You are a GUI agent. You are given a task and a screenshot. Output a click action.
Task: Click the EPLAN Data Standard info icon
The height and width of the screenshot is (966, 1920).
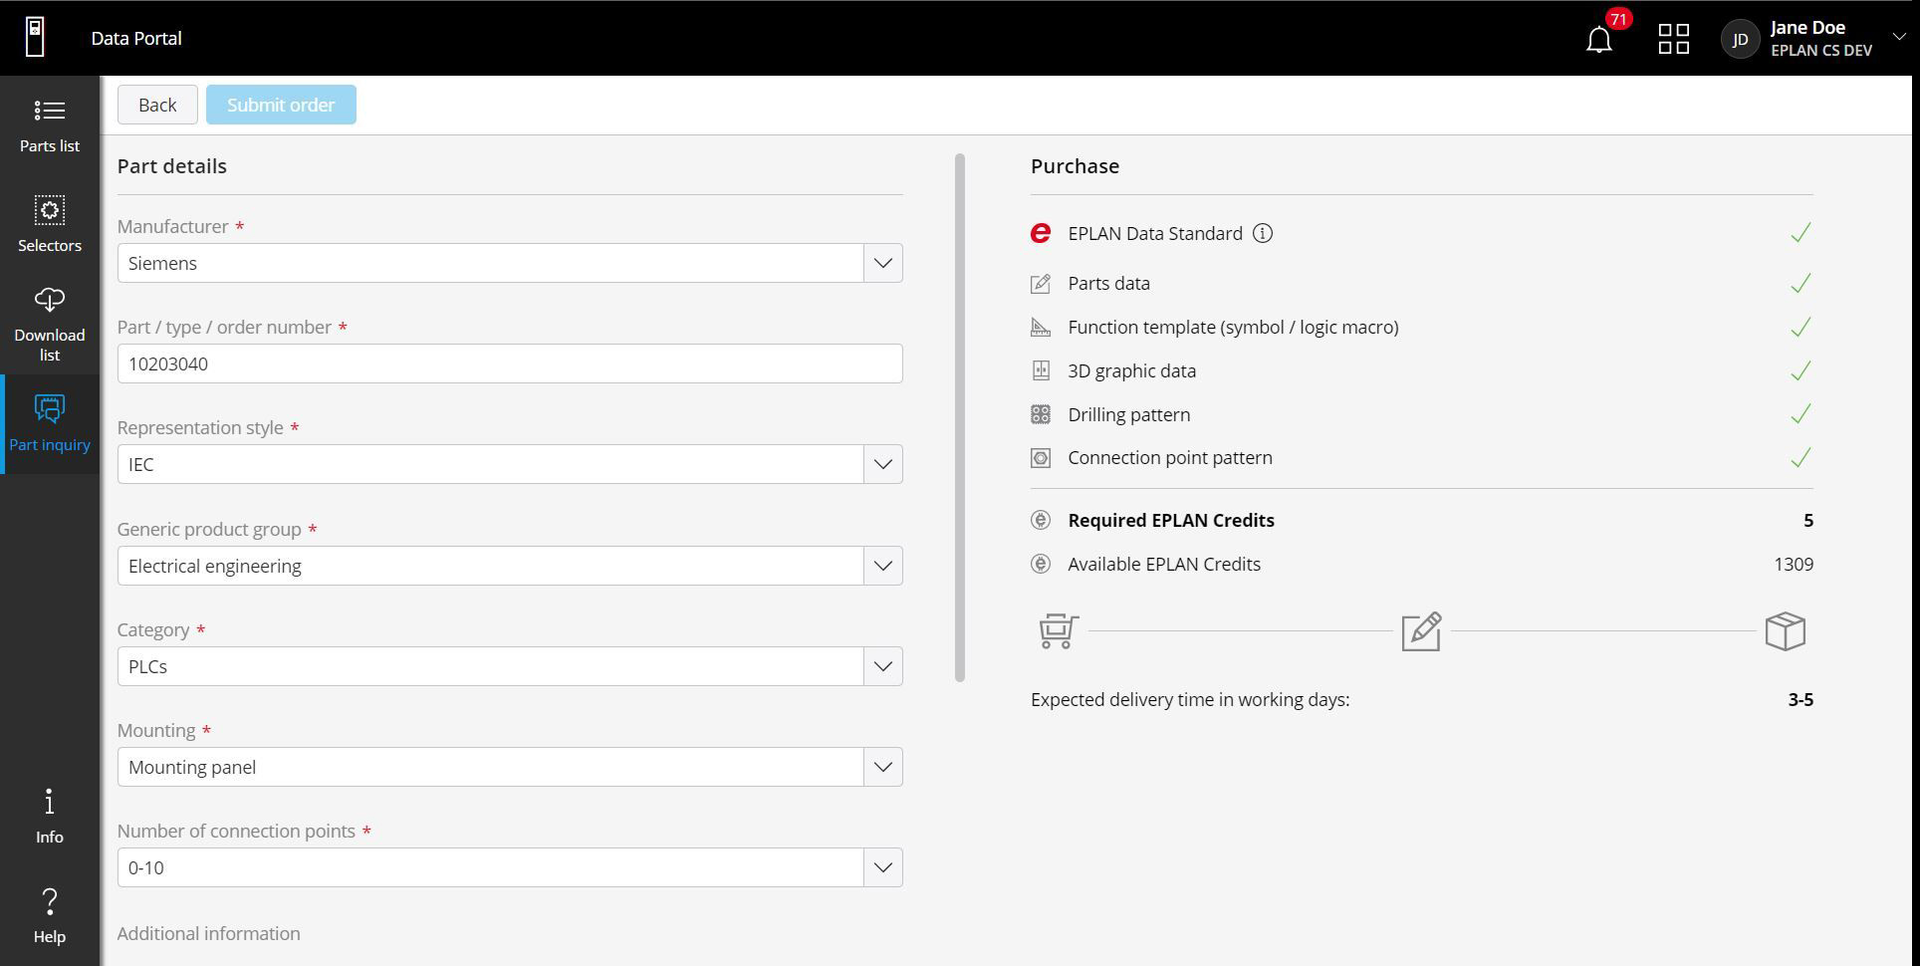(1262, 233)
